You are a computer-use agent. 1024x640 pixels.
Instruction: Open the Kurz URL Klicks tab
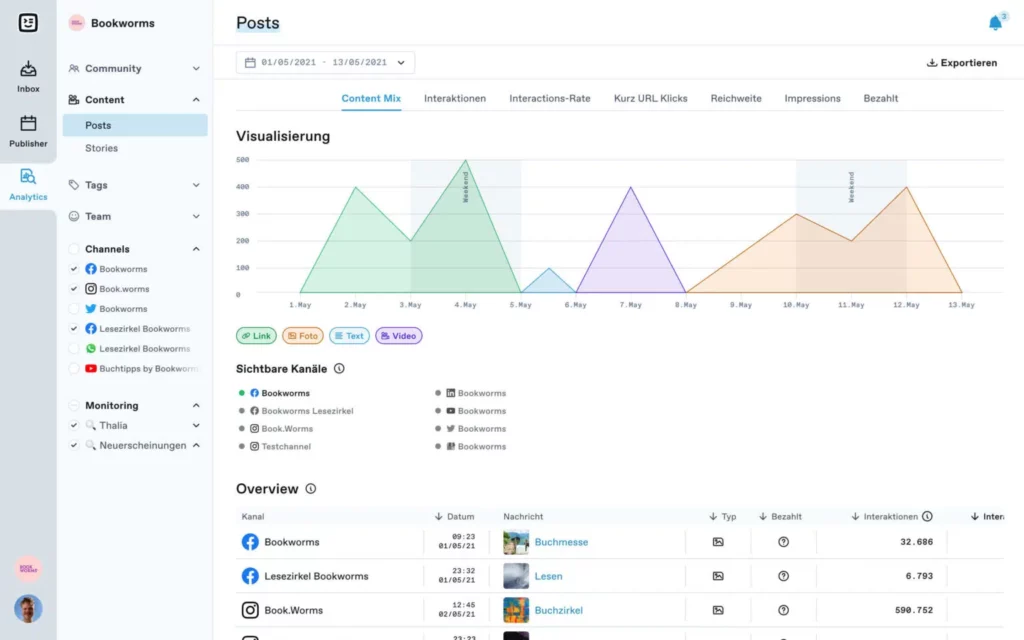[x=650, y=99]
